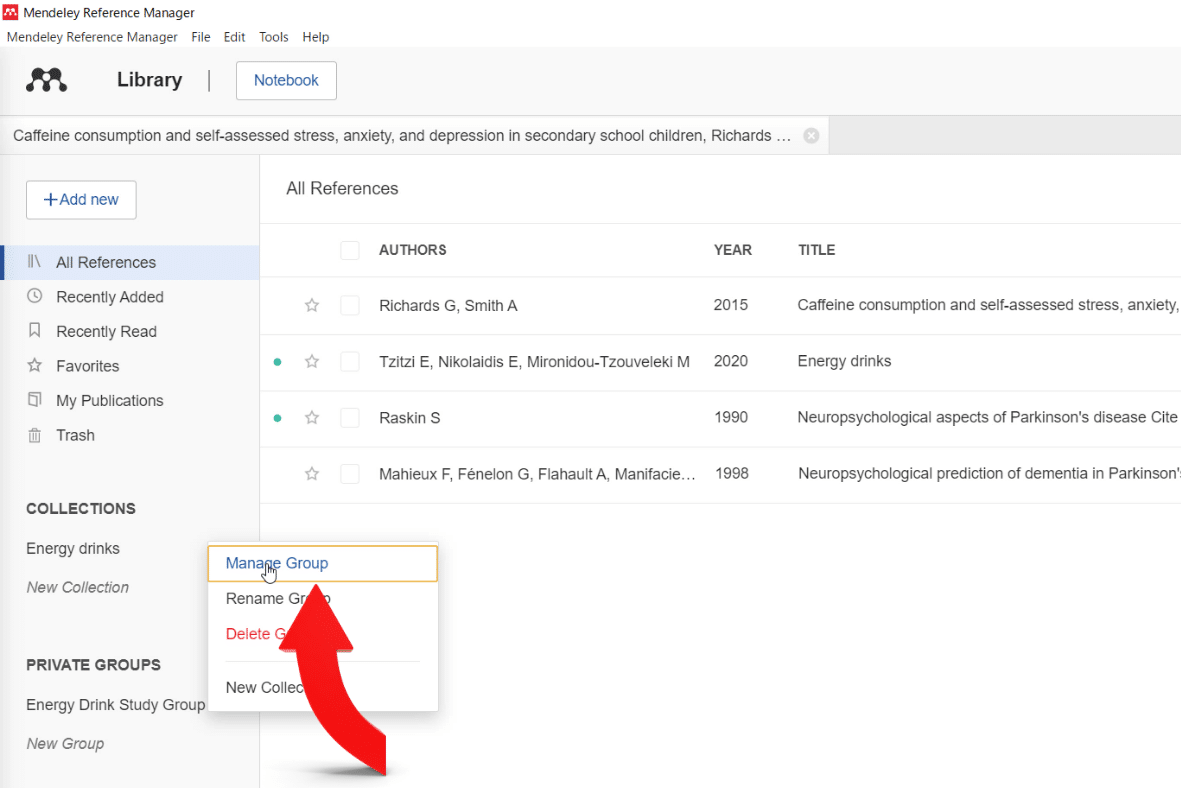
Task: Open the Edit menu
Action: tap(234, 37)
